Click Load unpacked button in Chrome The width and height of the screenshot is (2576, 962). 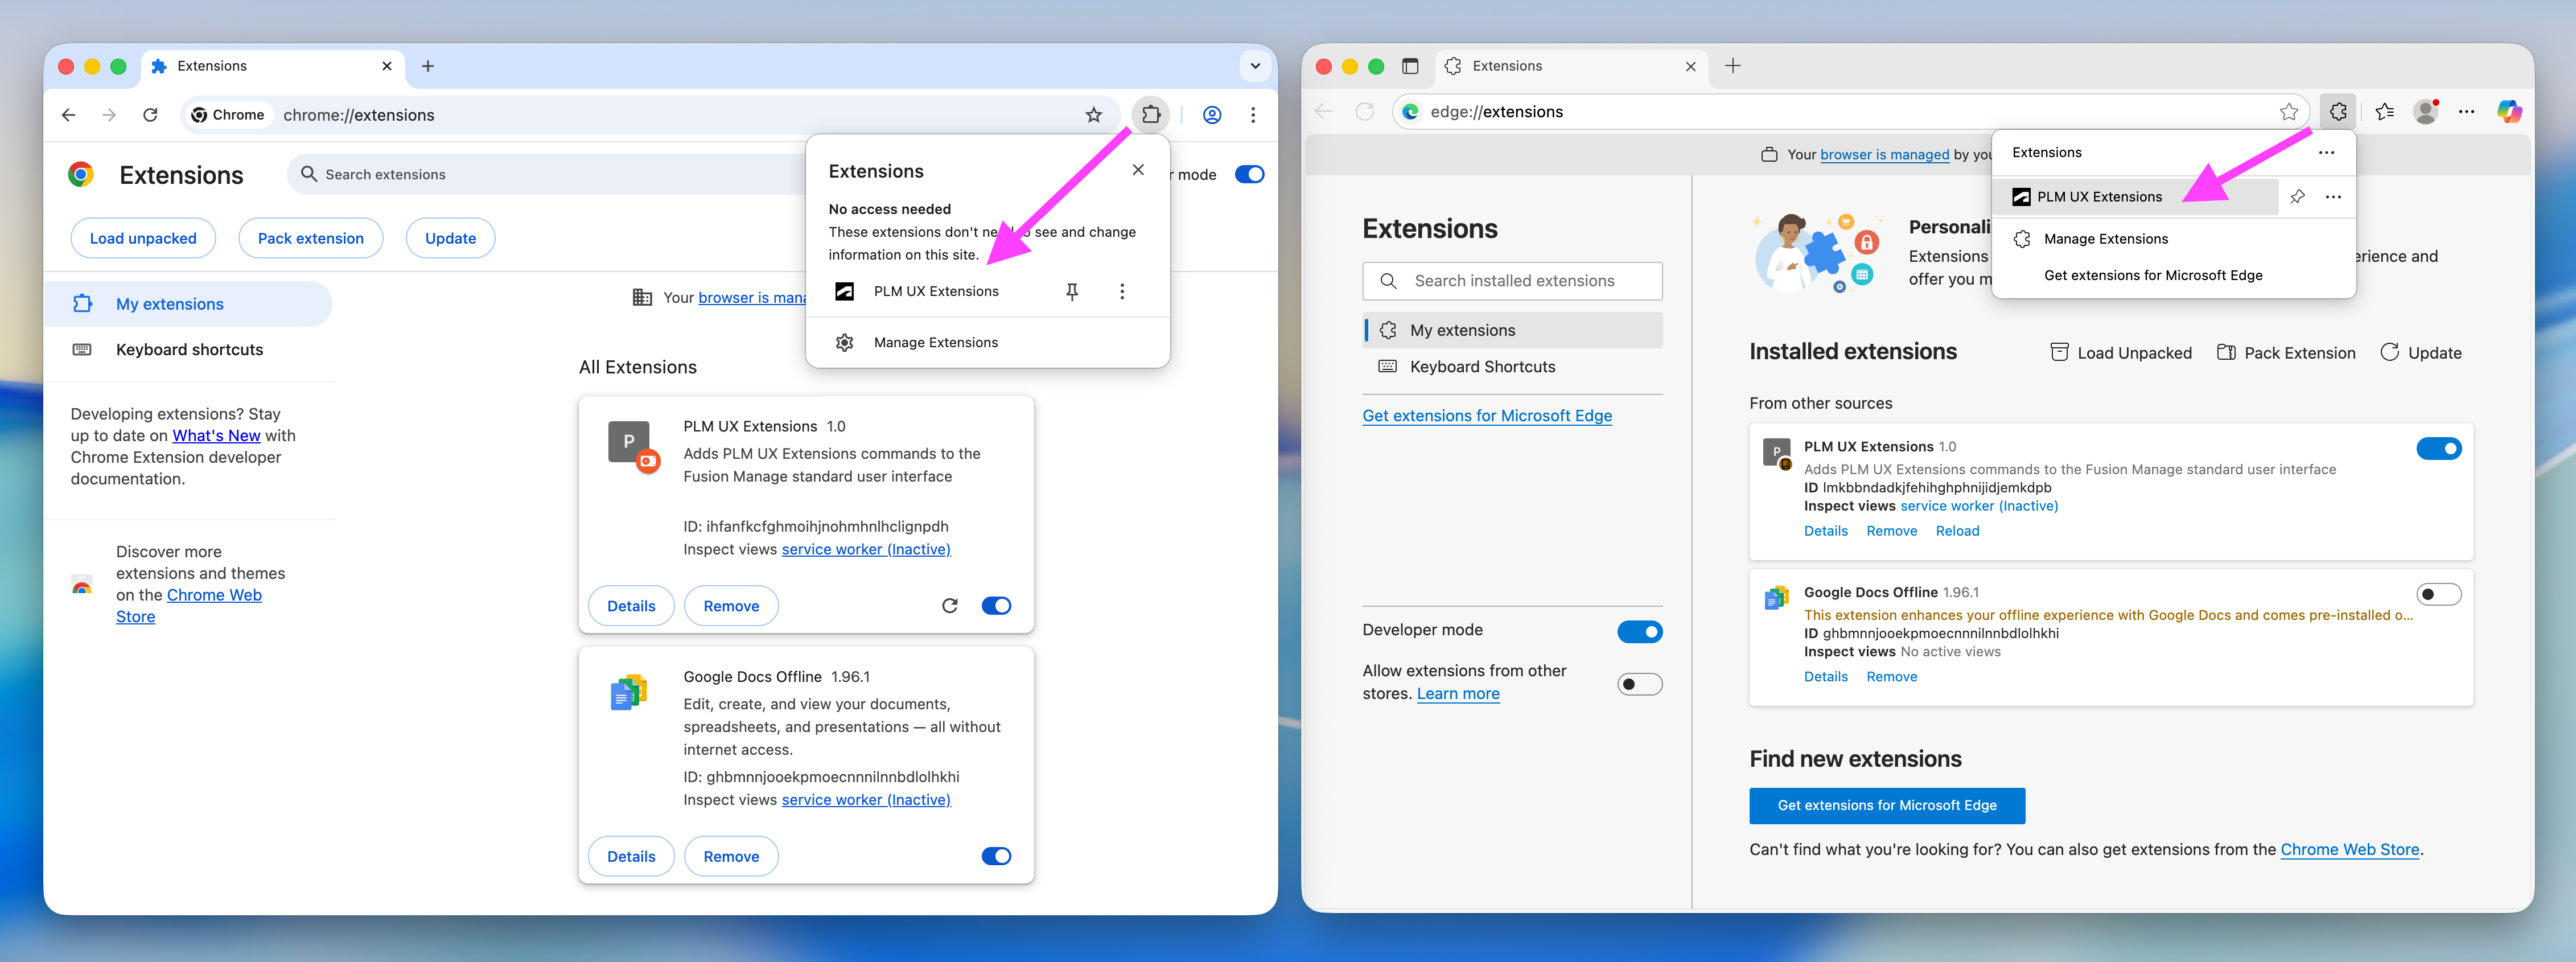143,238
